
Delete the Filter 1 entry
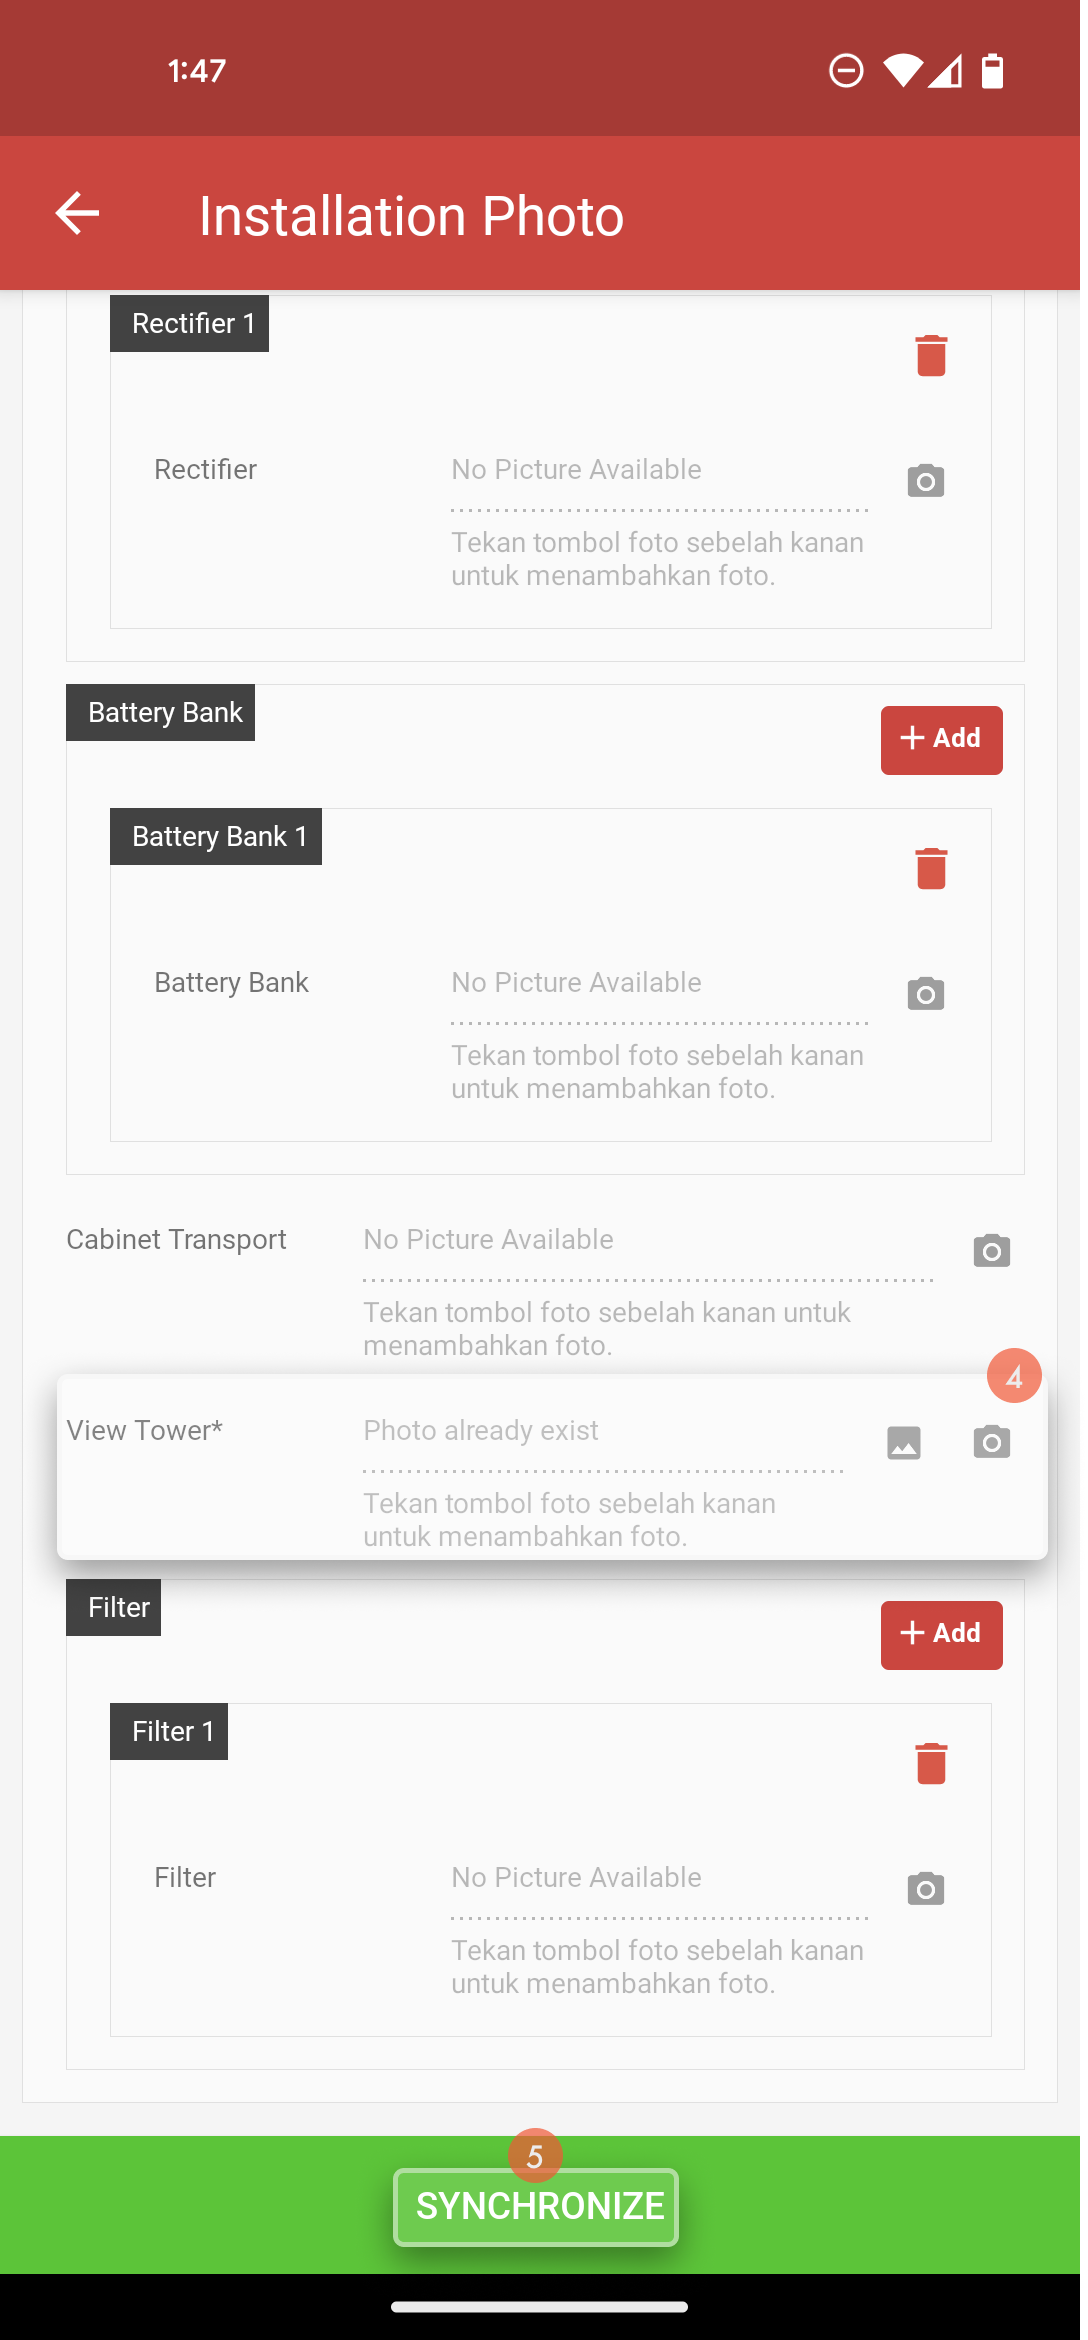931,1763
